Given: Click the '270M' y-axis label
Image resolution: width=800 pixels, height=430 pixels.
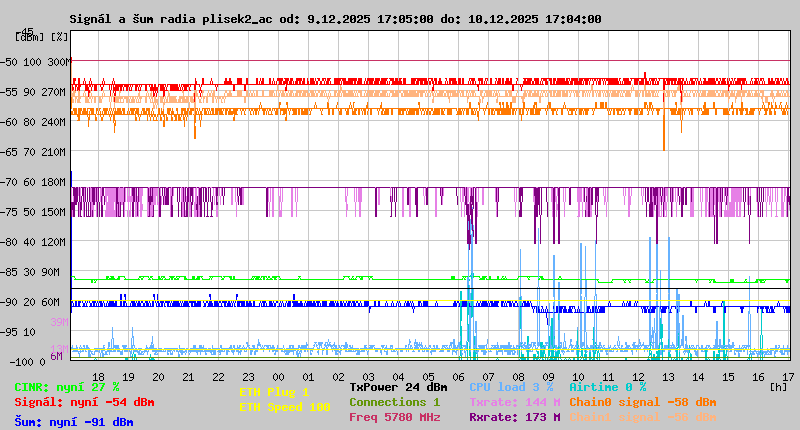Looking at the screenshot, I should click(56, 92).
